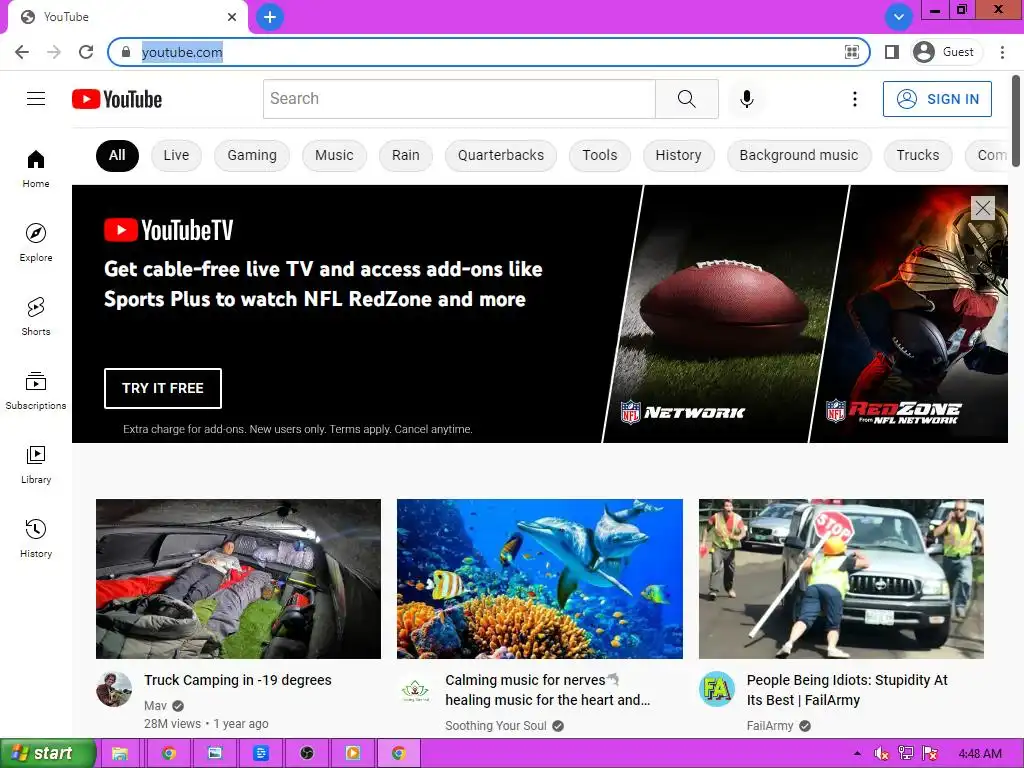Select the Live filter chip
The height and width of the screenshot is (768, 1024).
point(176,155)
